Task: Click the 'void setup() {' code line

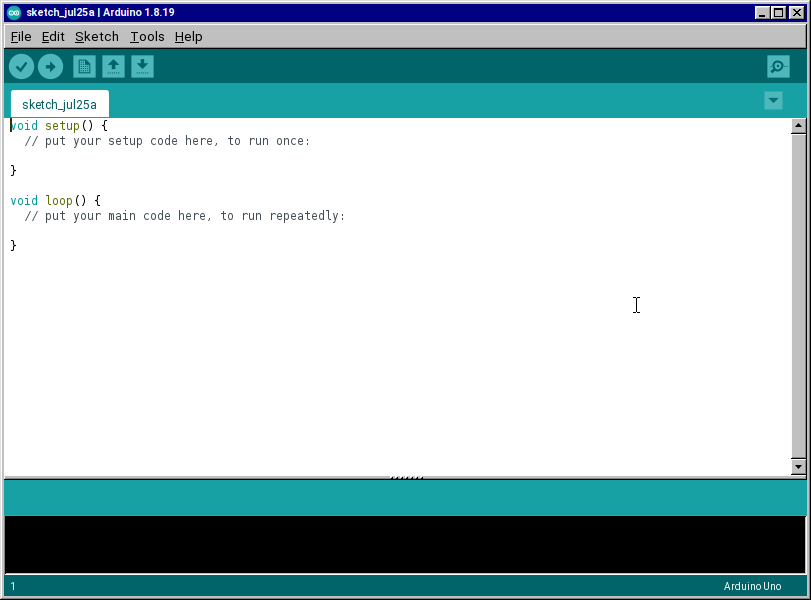Action: 59,126
